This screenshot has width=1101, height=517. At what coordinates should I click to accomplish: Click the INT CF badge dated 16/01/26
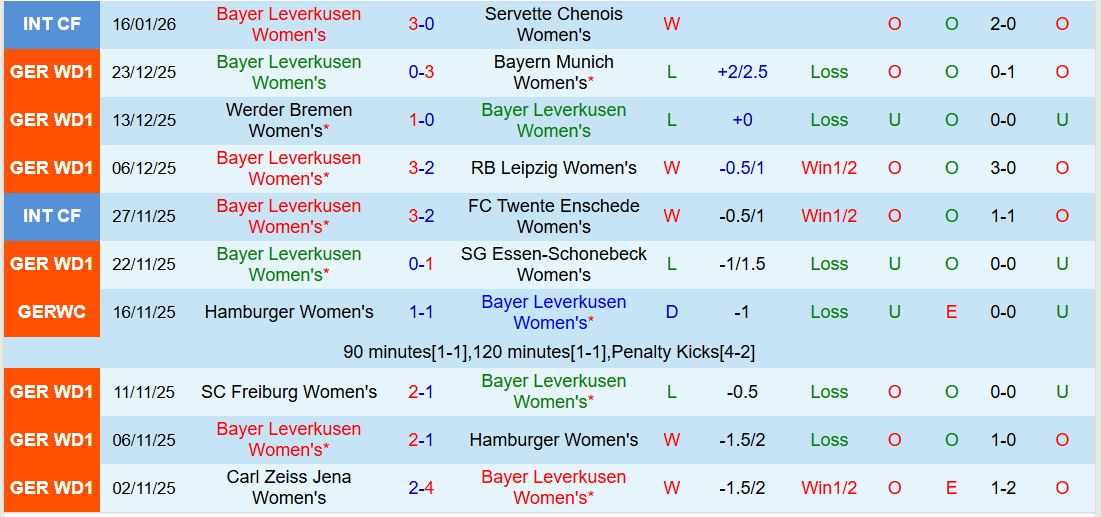pyautogui.click(x=51, y=24)
